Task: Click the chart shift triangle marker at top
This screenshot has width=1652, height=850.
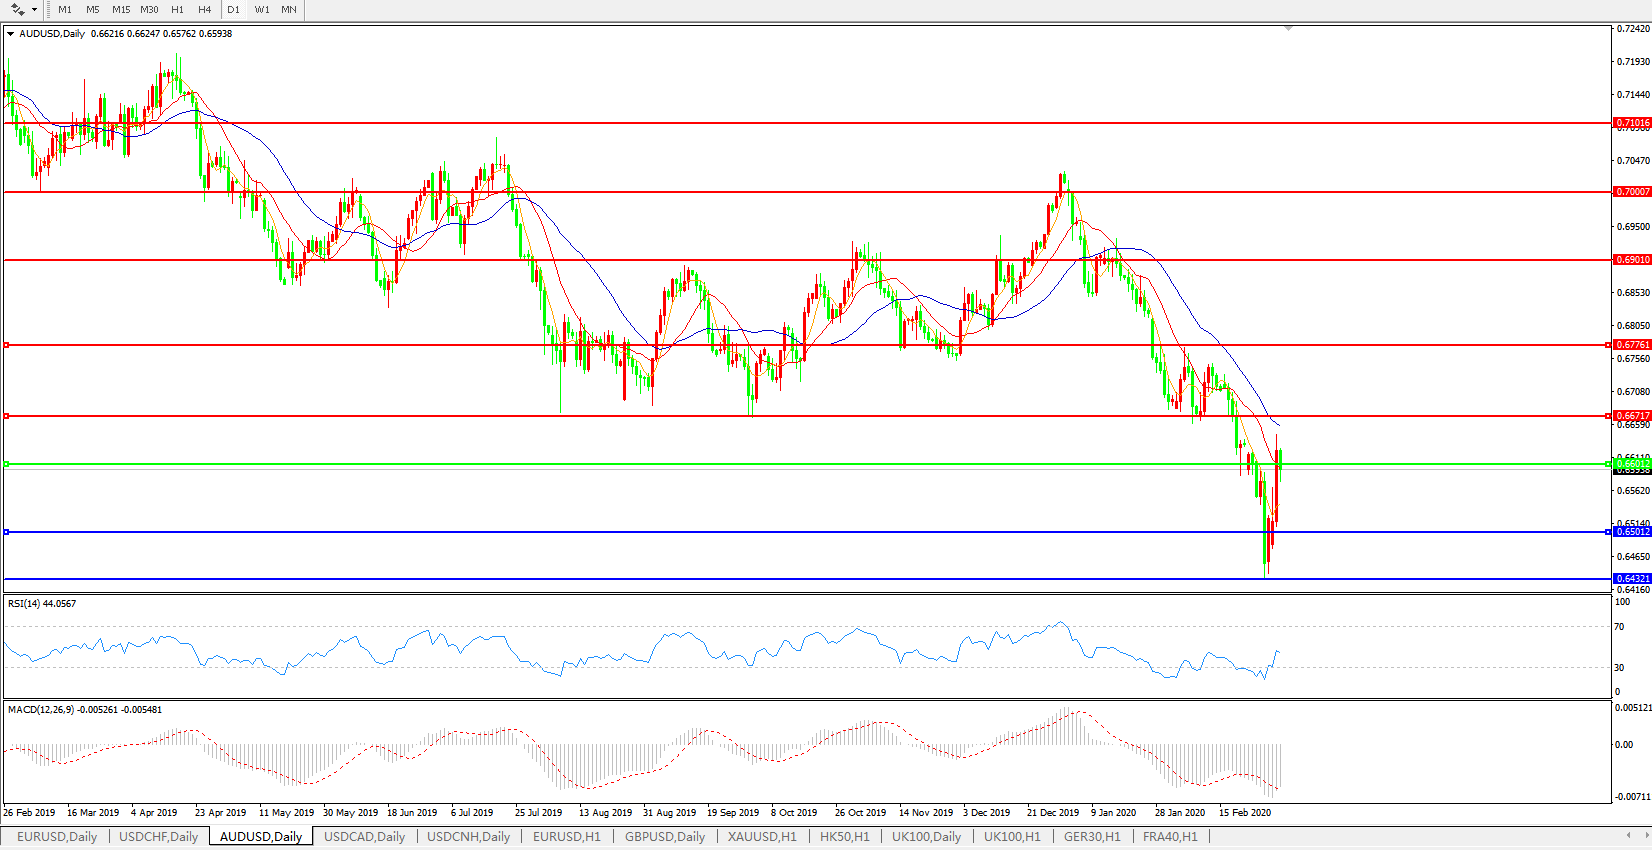Action: point(1288,28)
